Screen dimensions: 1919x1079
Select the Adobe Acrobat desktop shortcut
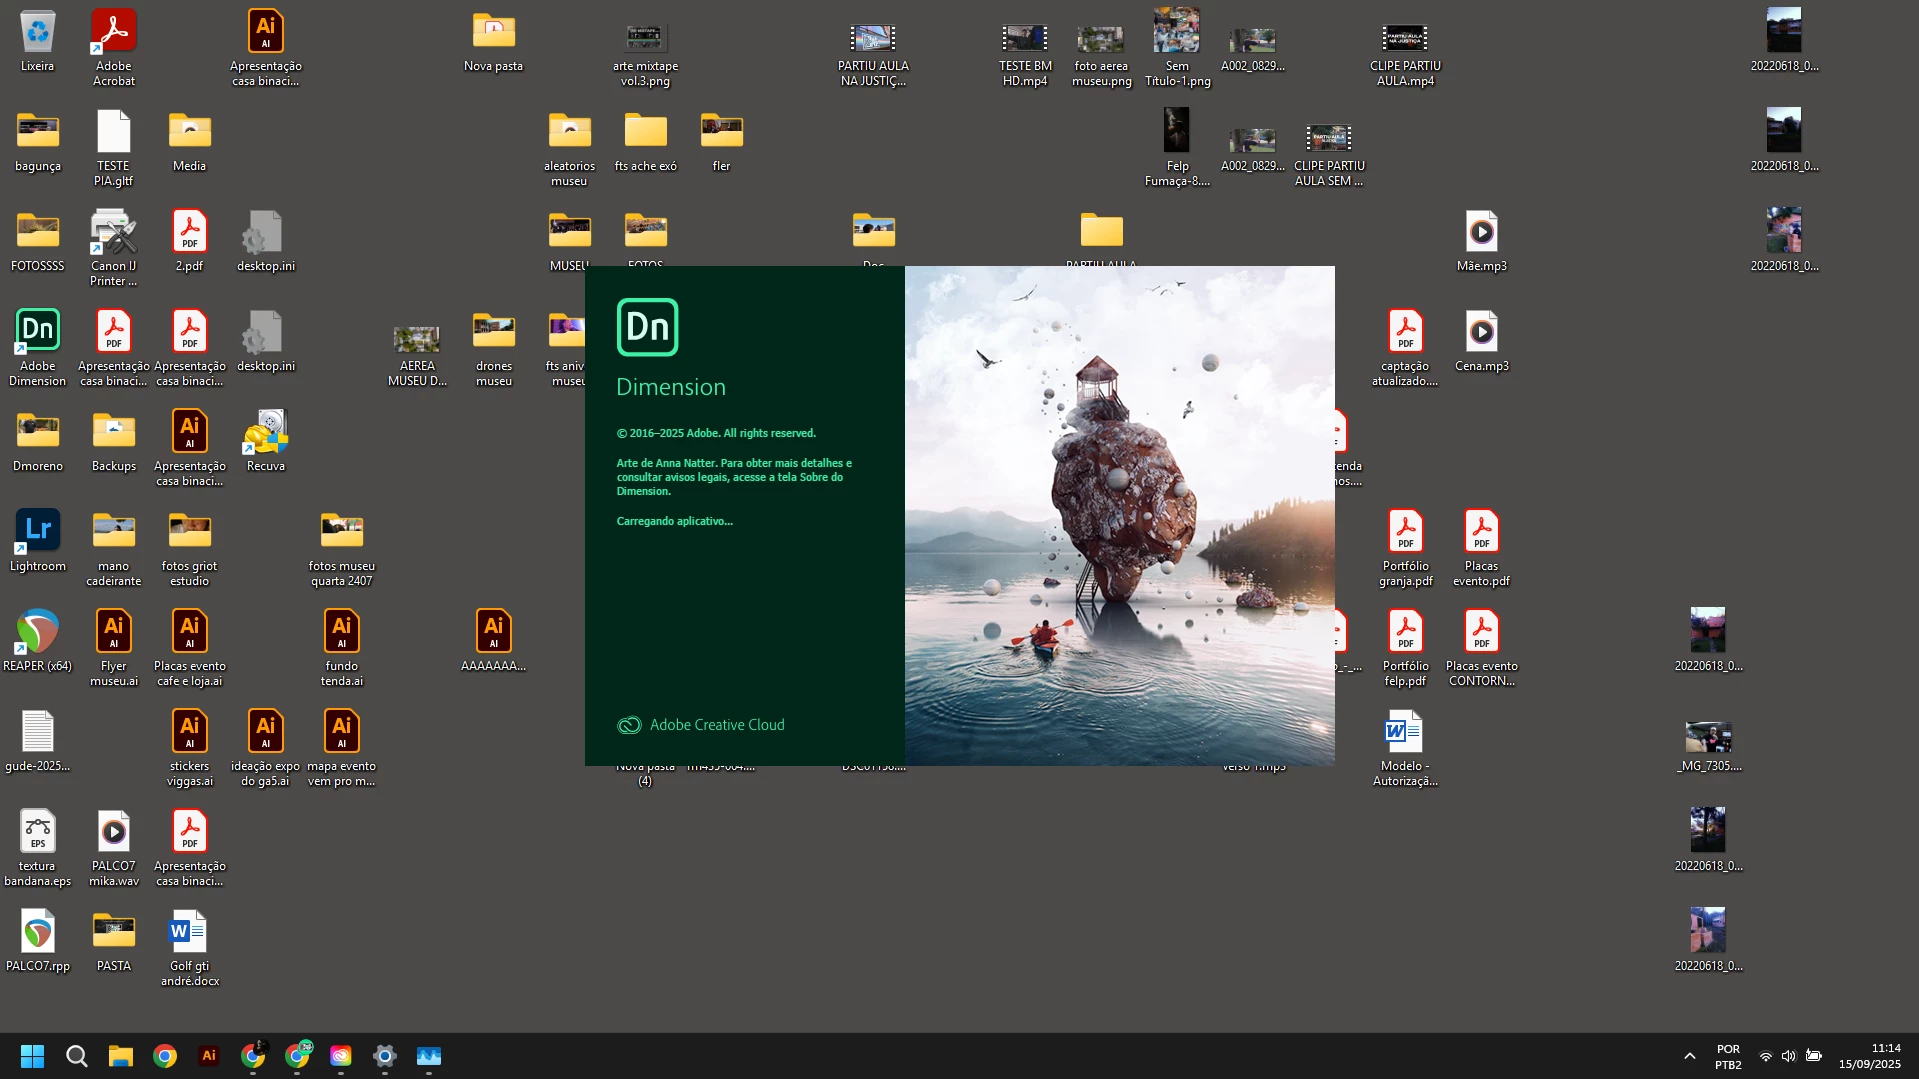pos(114,48)
